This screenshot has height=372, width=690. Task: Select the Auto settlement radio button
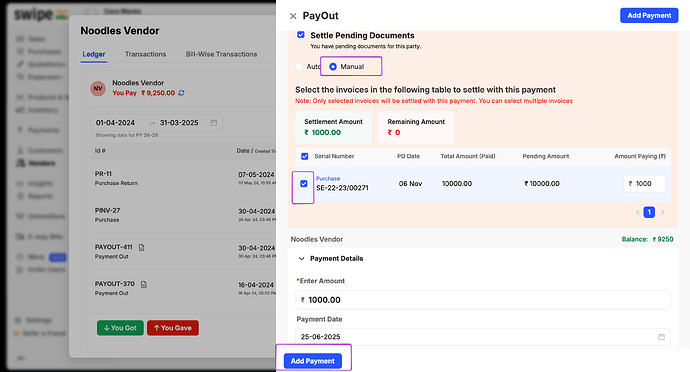coord(299,66)
